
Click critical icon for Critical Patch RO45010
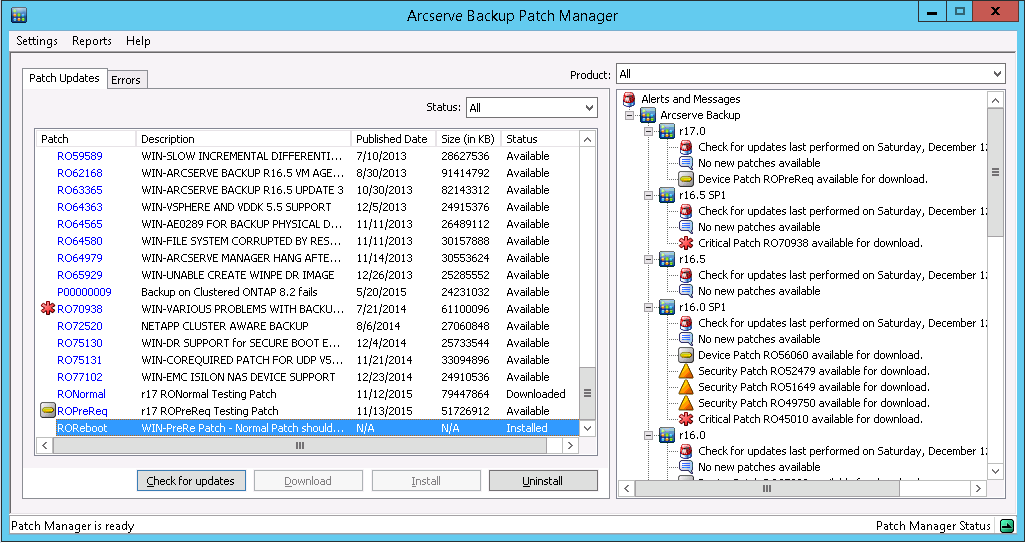(686, 419)
